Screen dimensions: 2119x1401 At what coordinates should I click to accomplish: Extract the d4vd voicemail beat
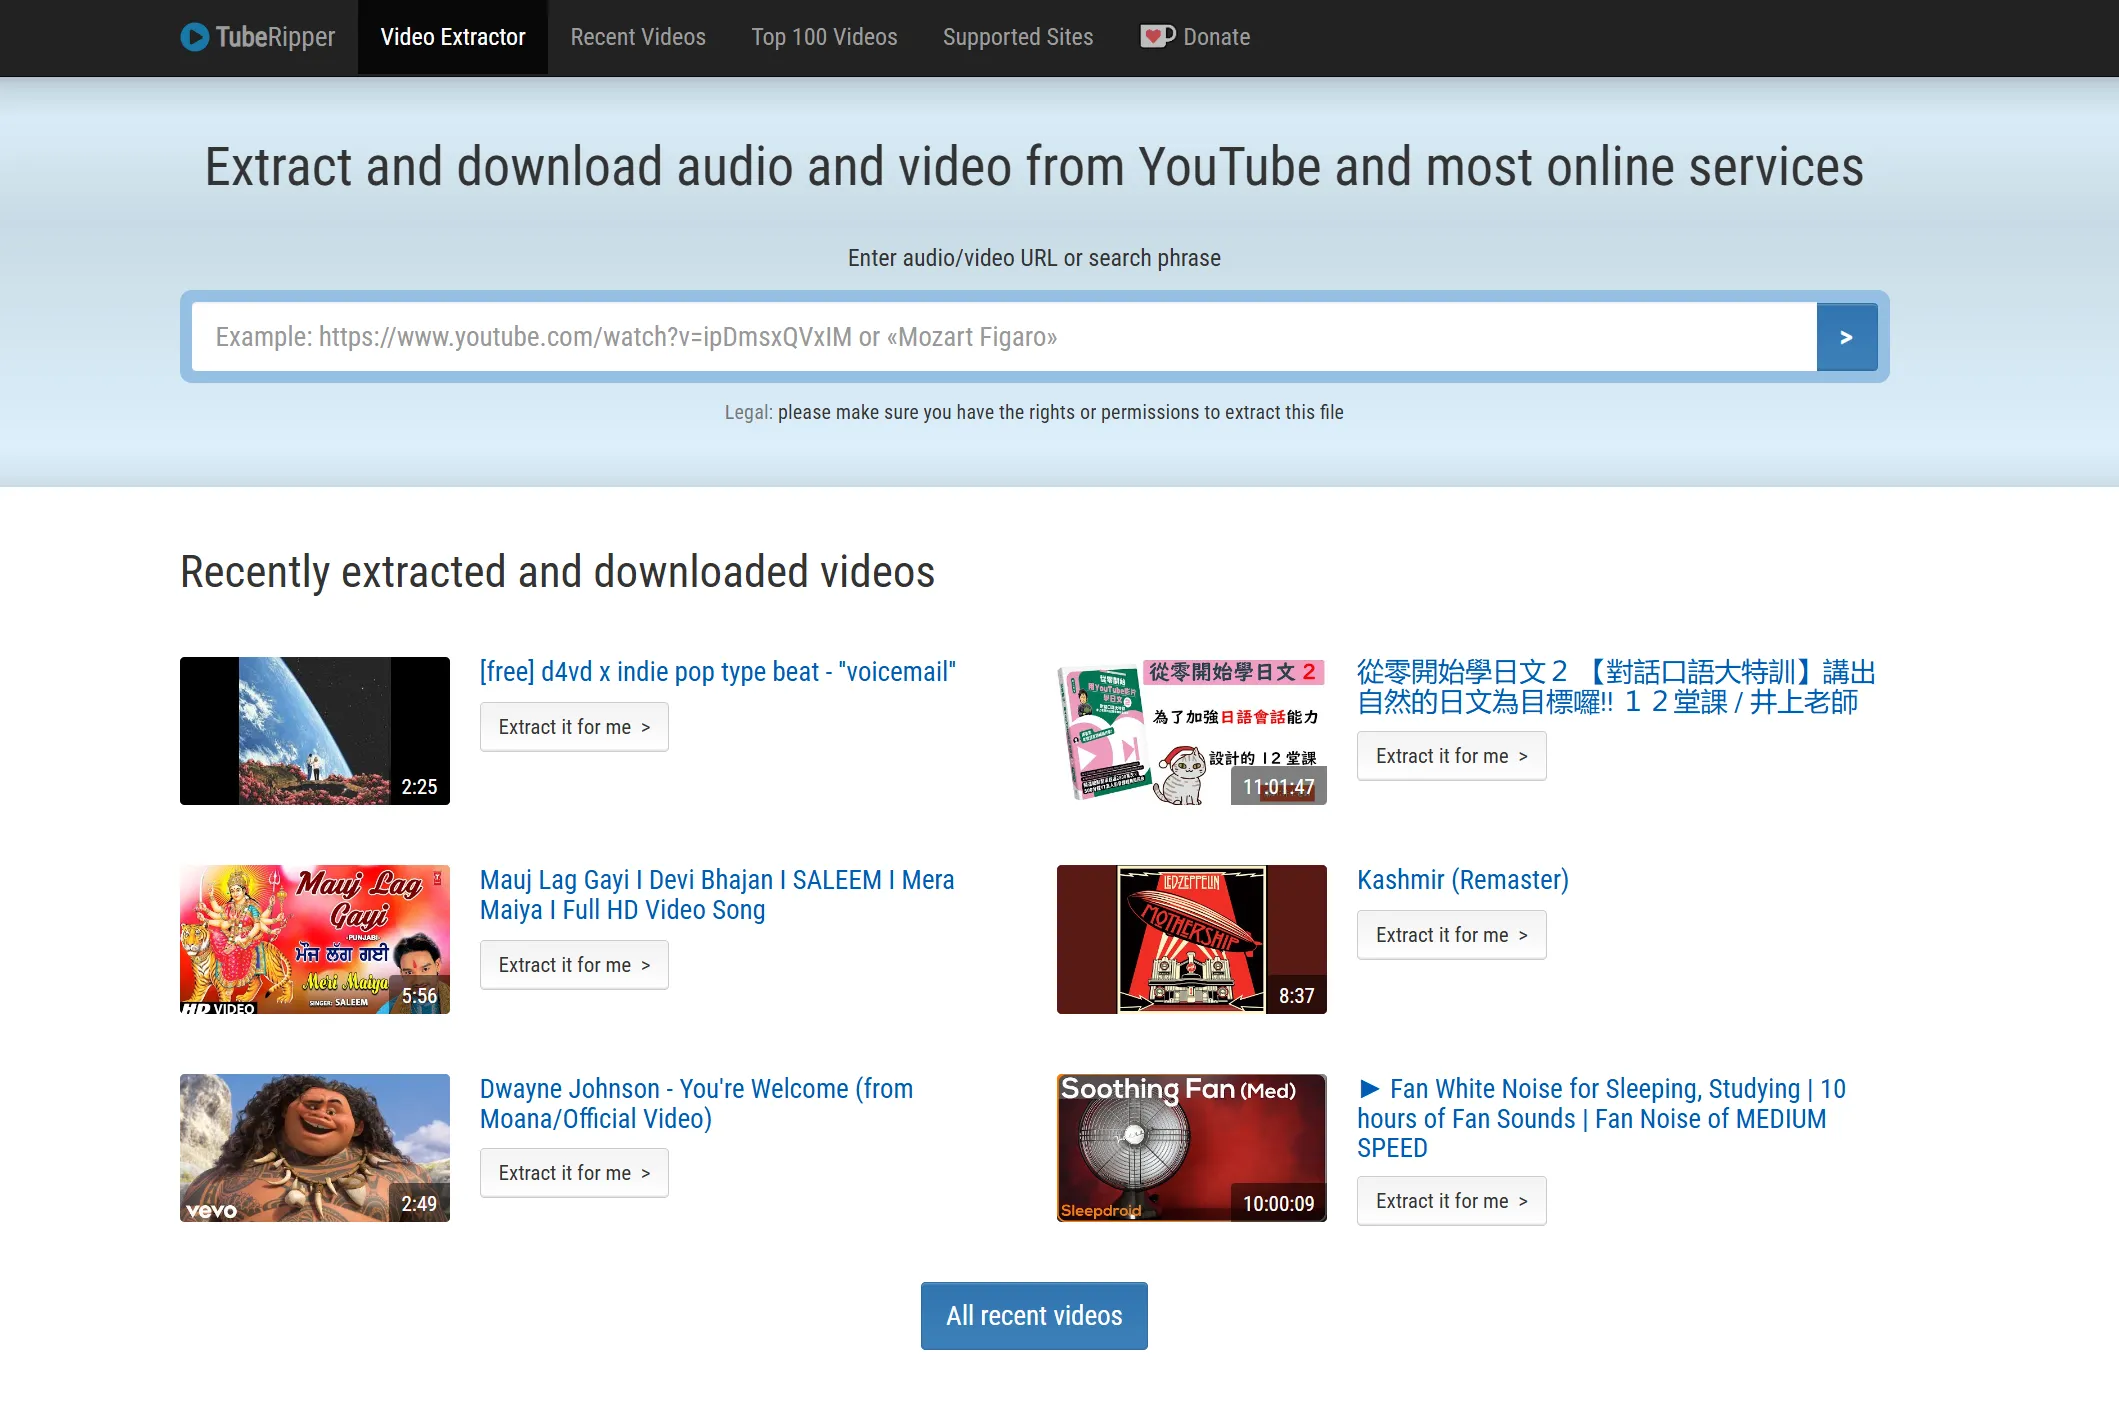pos(573,726)
